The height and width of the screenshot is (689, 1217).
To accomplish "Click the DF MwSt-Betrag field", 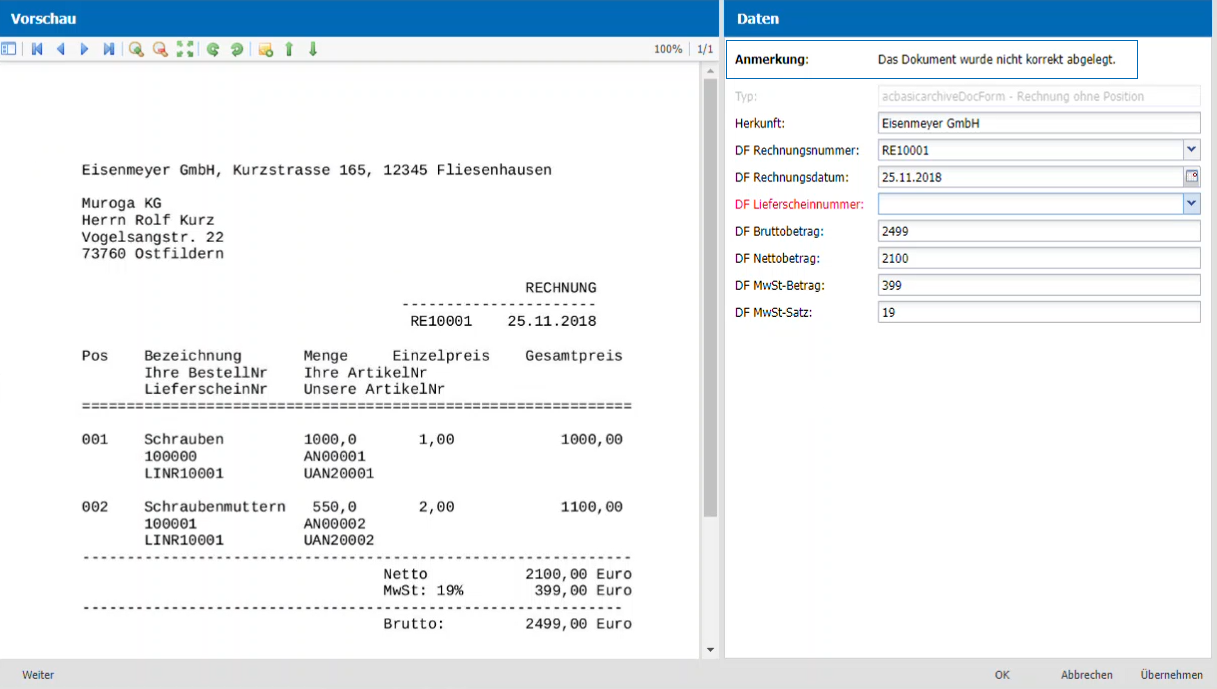I will tap(1039, 285).
